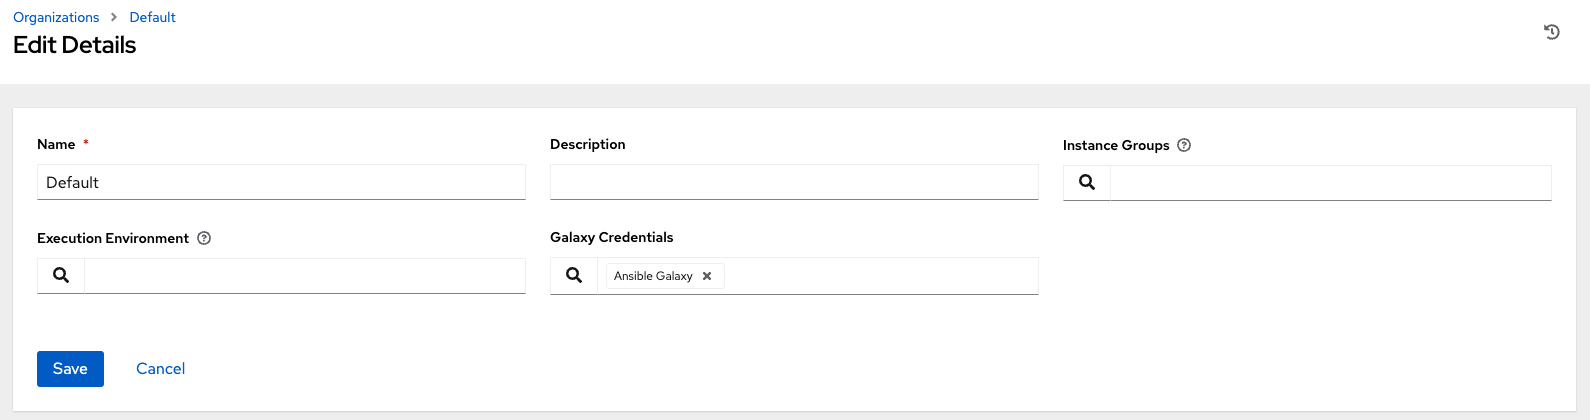
Task: Remove the Ansible Galaxy credential chip
Action: [x=707, y=276]
